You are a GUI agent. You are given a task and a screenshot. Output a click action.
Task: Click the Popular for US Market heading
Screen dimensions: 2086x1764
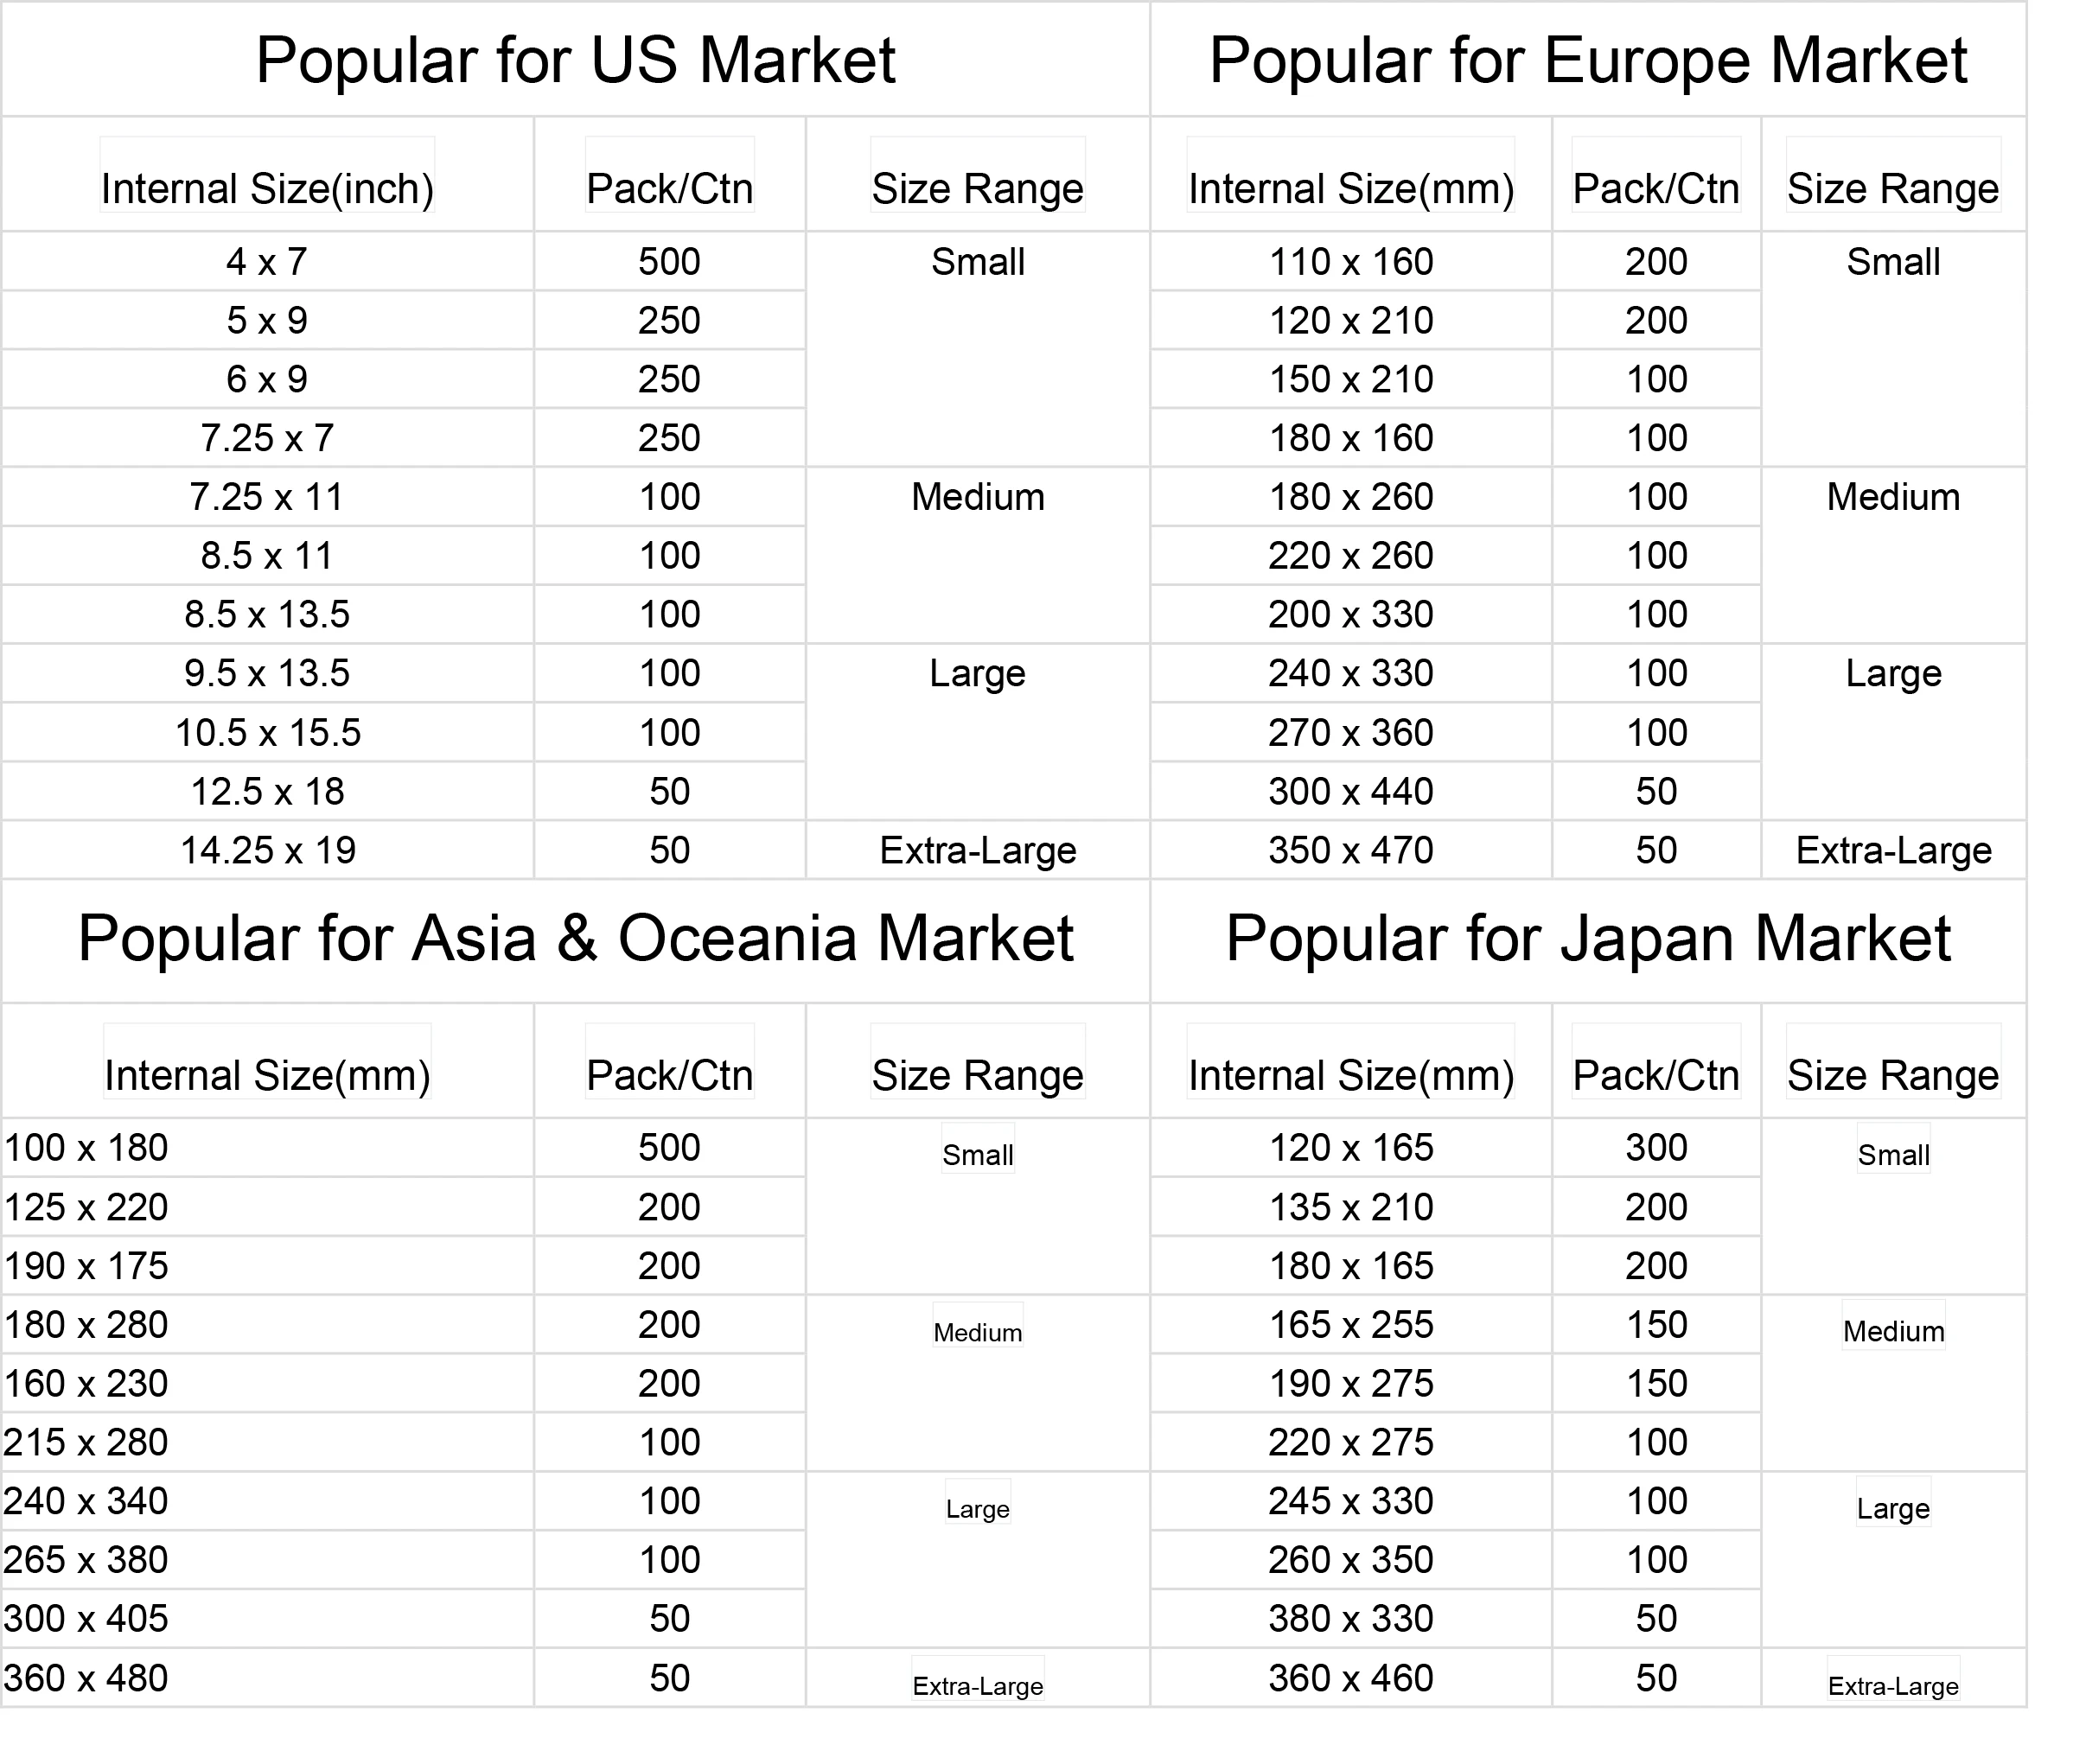[575, 60]
